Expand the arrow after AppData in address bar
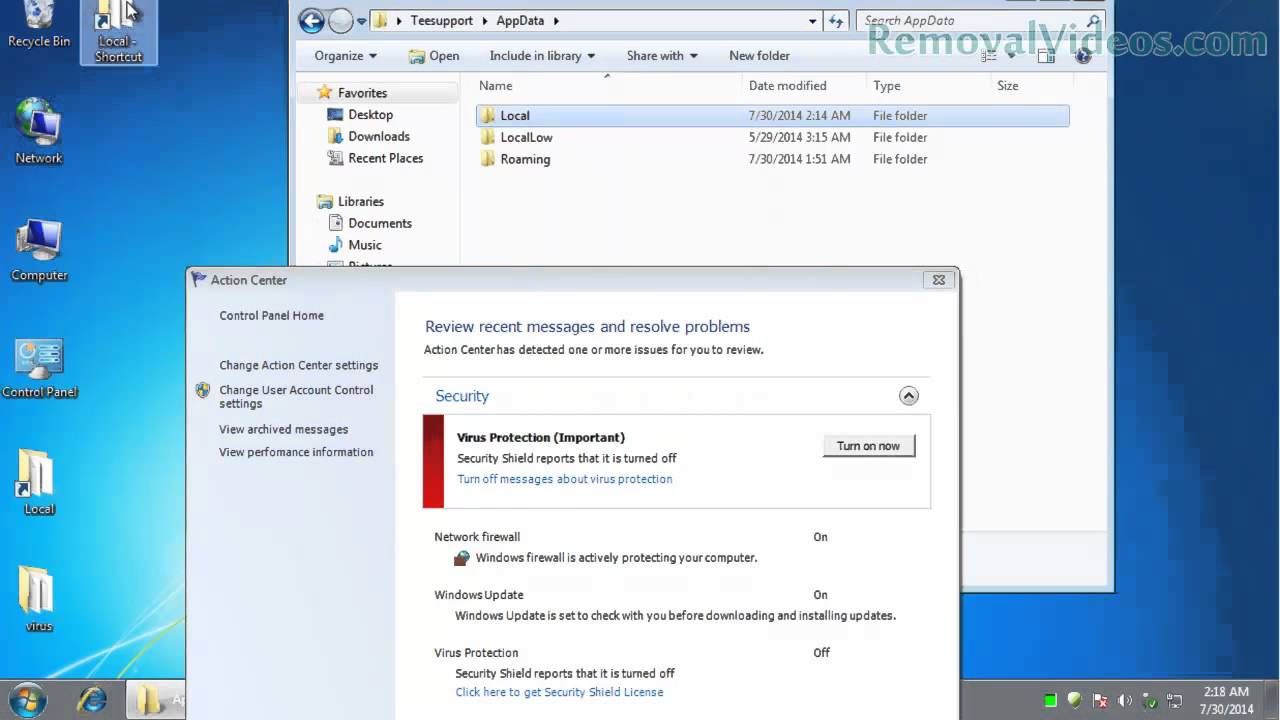 tap(556, 20)
